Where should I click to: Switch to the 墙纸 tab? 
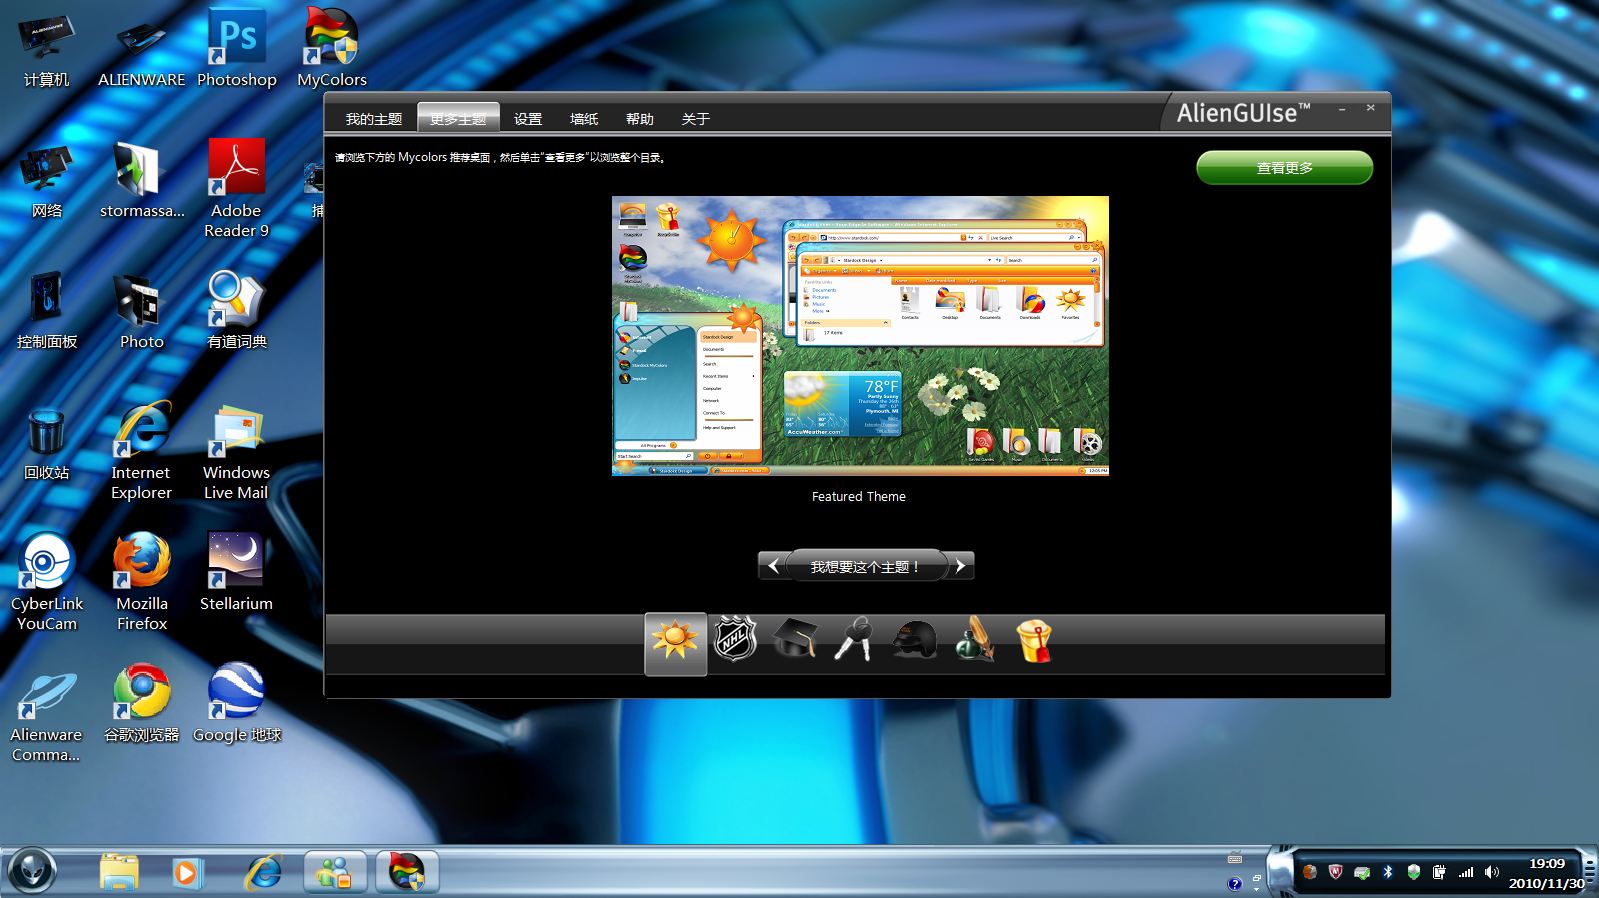coord(584,119)
